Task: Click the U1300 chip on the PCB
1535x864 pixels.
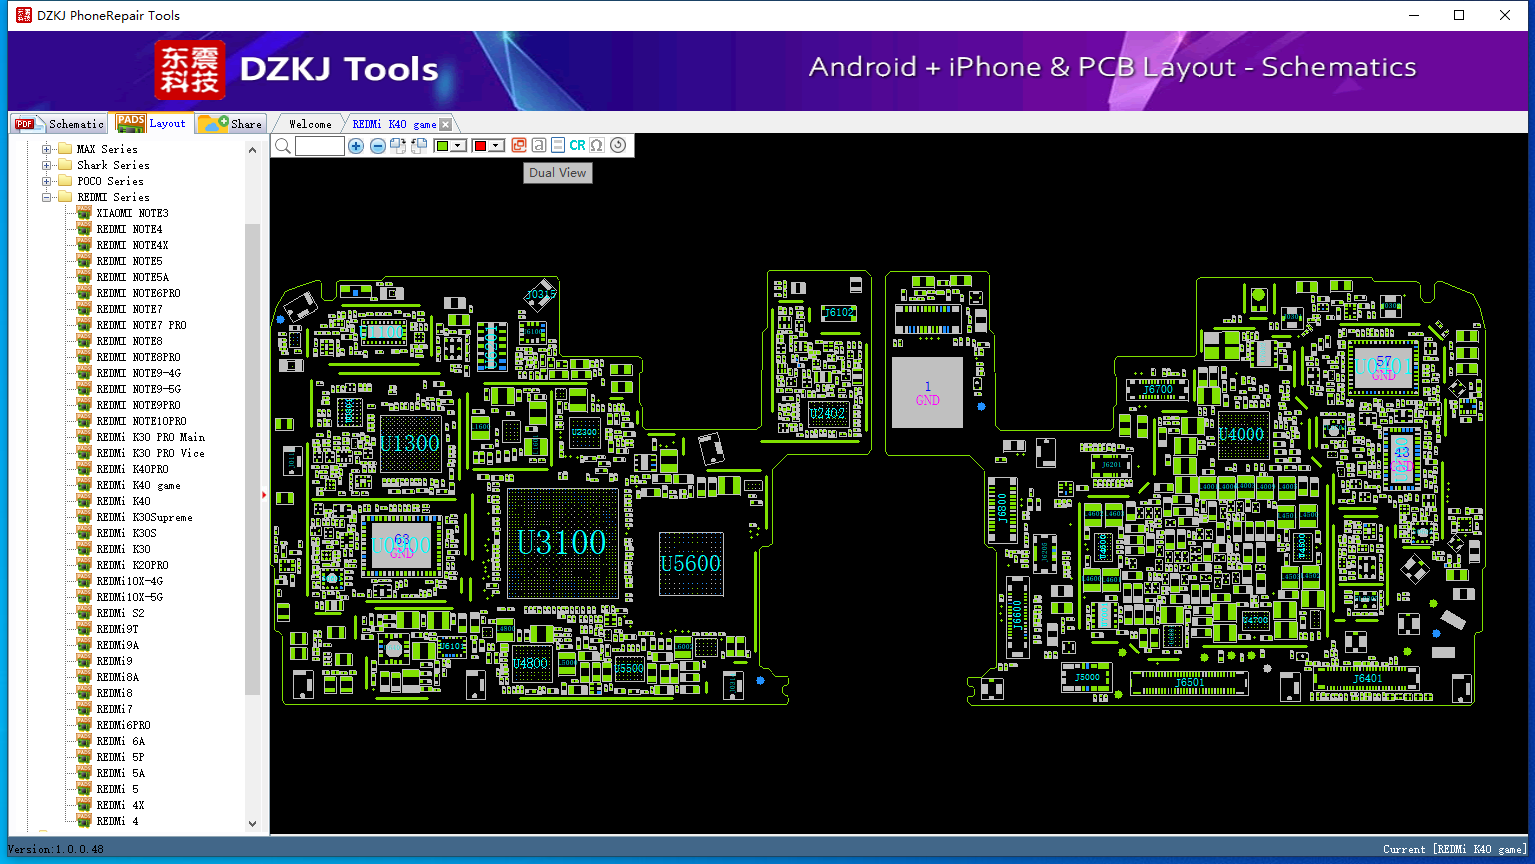Action: [x=410, y=443]
